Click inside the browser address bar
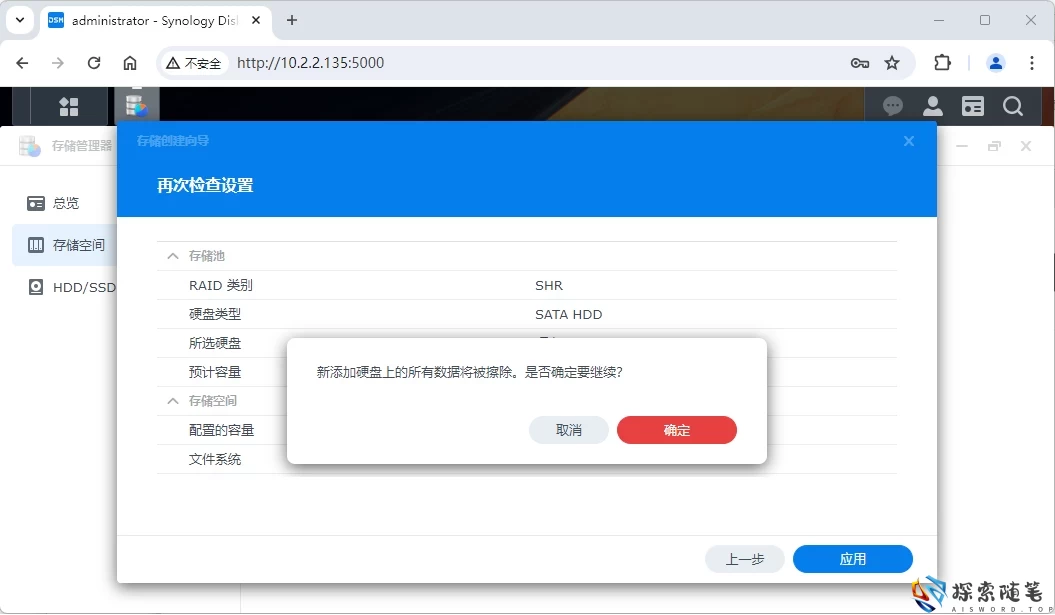Screen dimensions: 1055x615 coord(400,62)
